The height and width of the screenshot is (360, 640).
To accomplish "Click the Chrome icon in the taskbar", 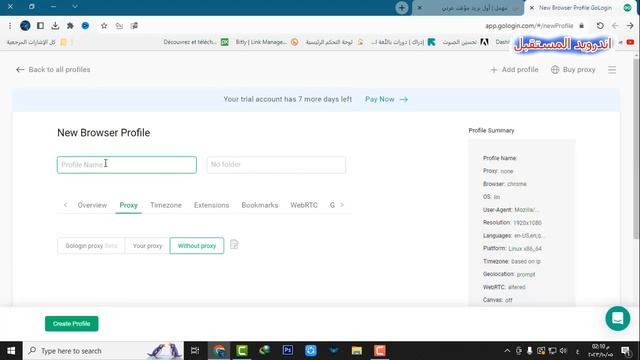I will 219,351.
